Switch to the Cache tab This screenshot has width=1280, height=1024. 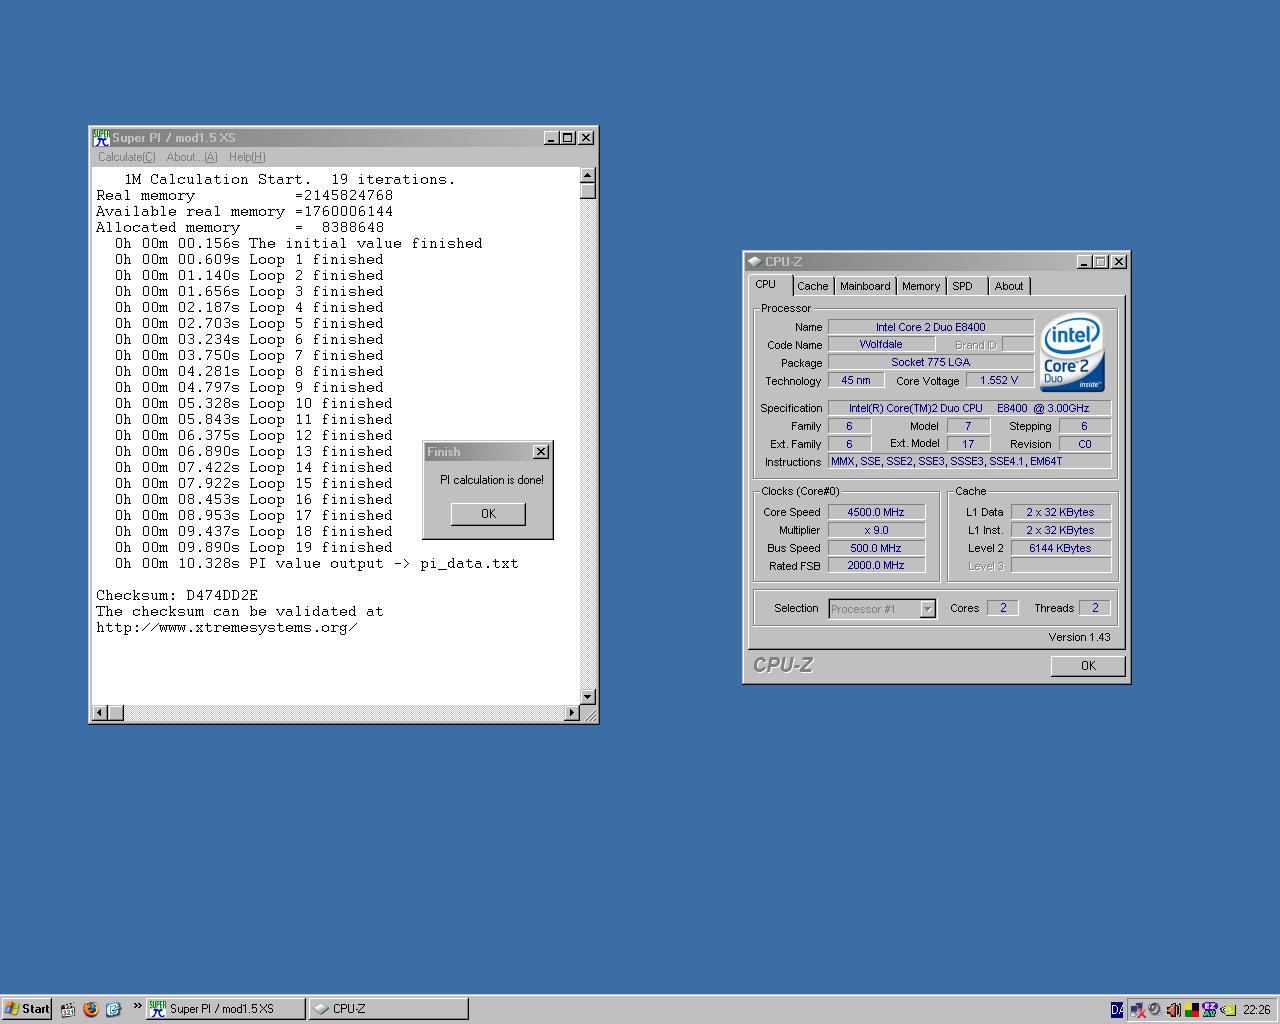[813, 286]
